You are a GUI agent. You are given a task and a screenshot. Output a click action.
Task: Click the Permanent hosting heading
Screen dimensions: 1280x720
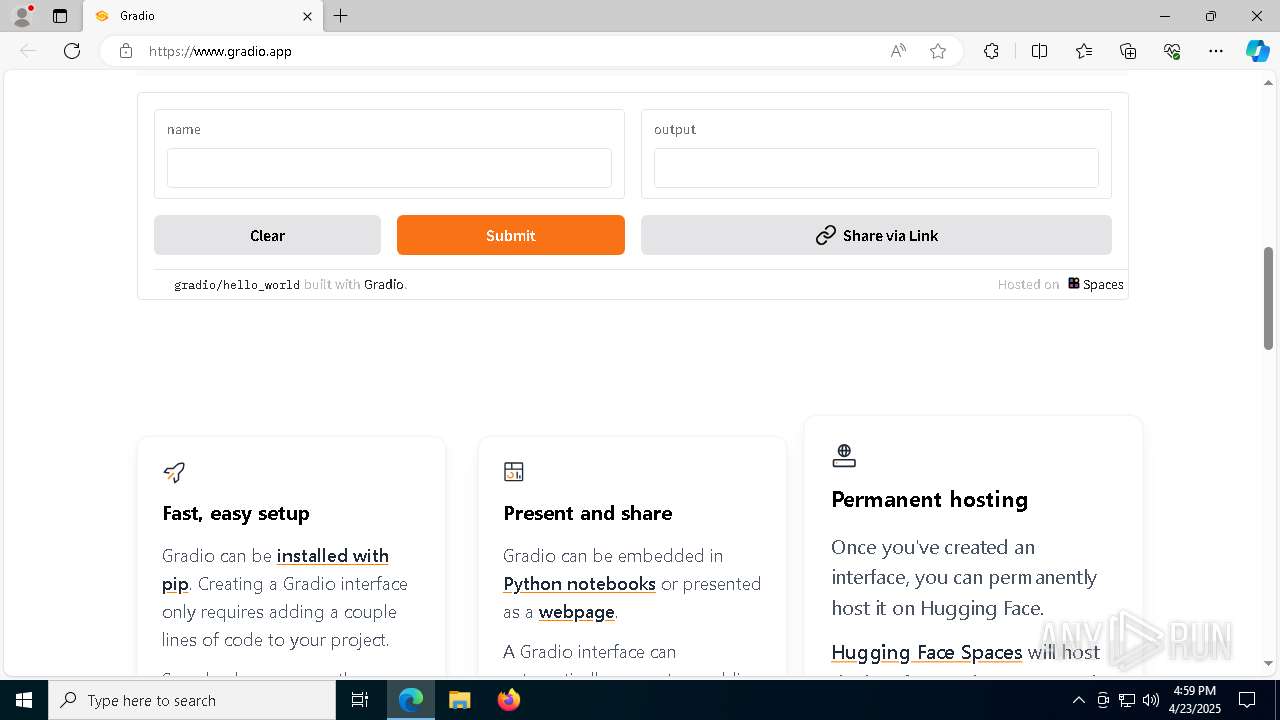tap(930, 499)
